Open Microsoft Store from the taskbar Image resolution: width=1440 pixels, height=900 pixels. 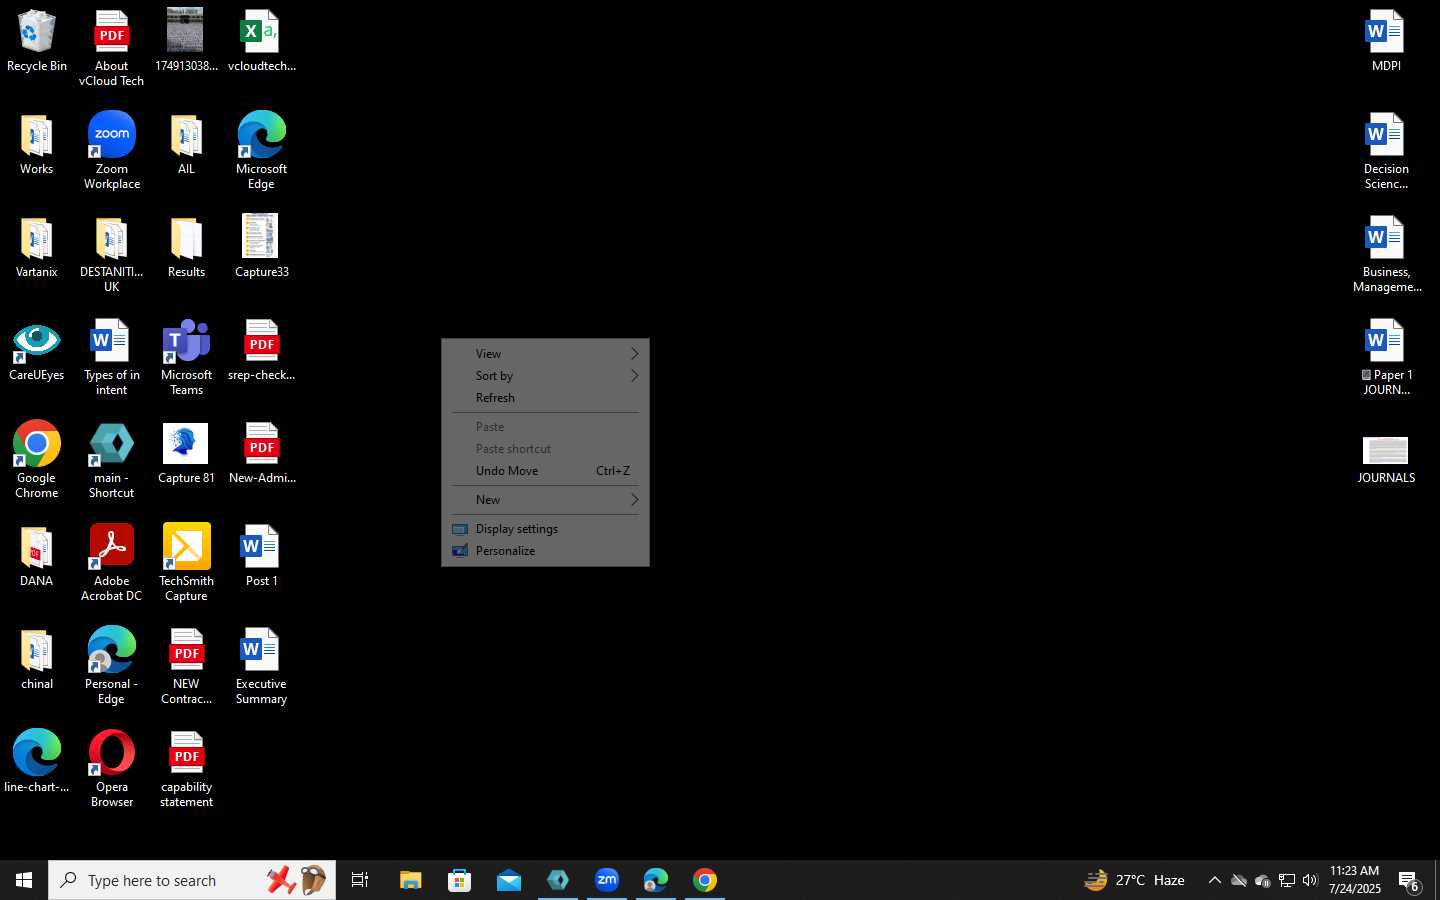tap(459, 880)
